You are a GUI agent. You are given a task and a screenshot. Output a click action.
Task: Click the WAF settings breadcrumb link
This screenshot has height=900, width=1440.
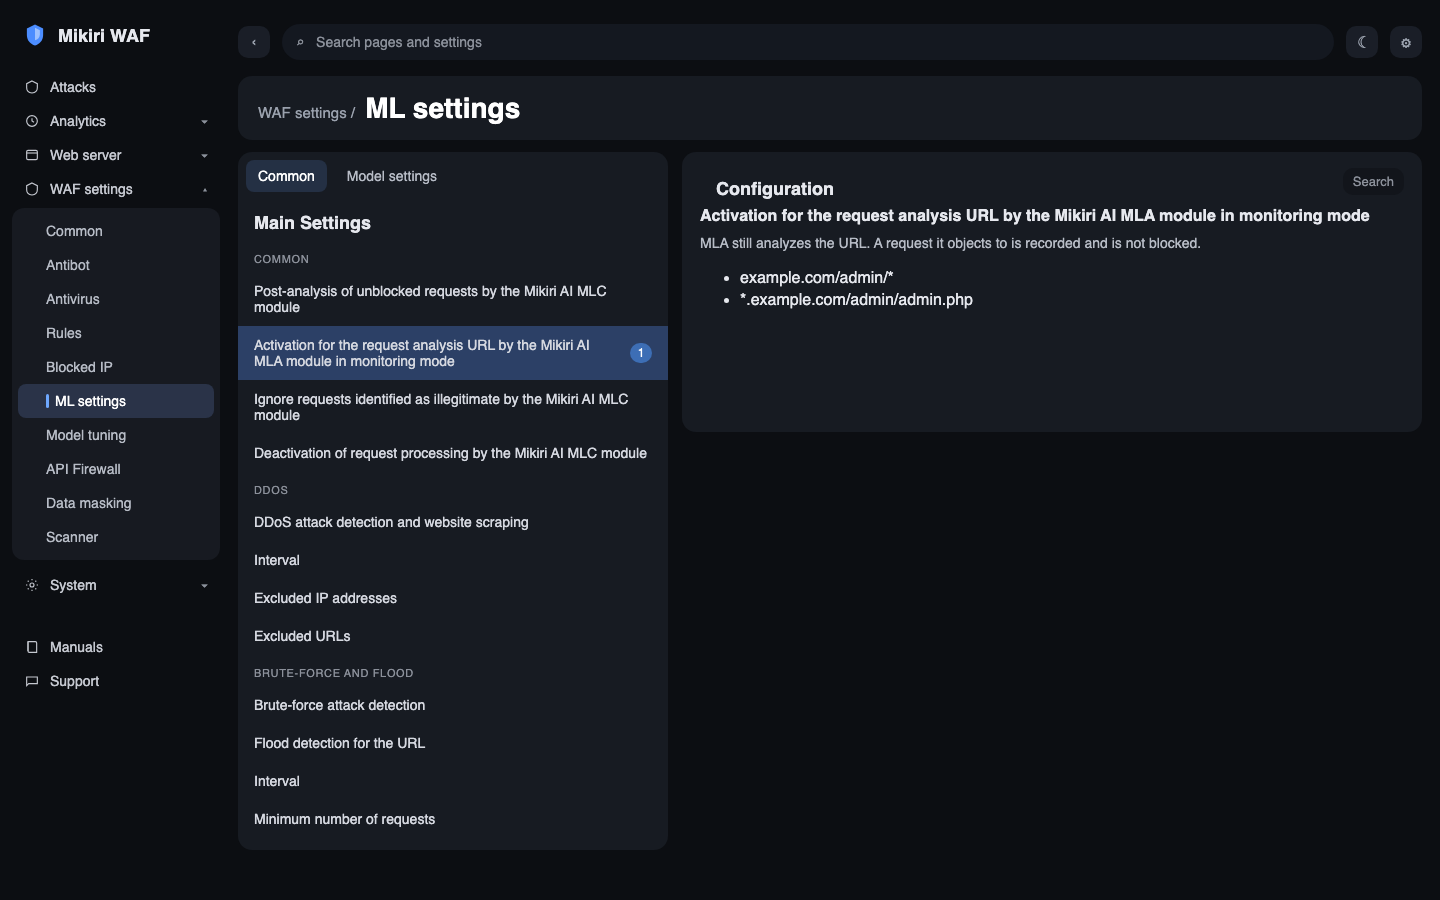(302, 113)
